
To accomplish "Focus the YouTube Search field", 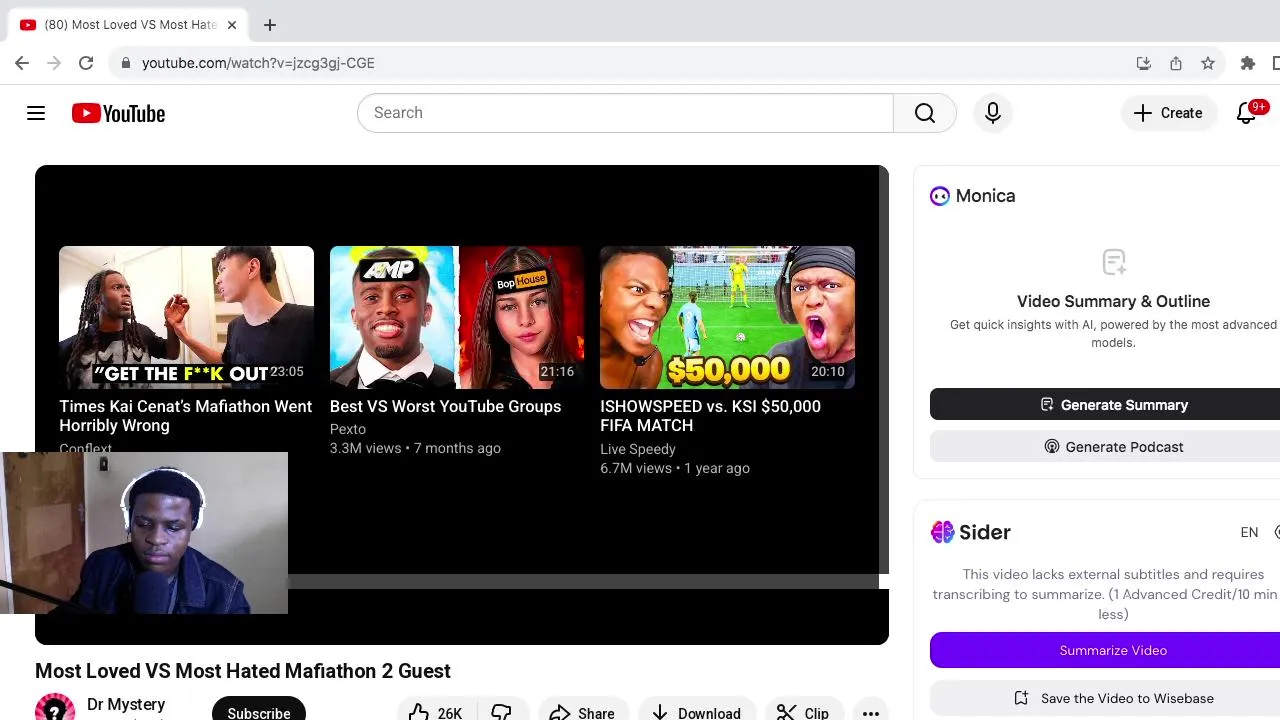I will pos(625,113).
